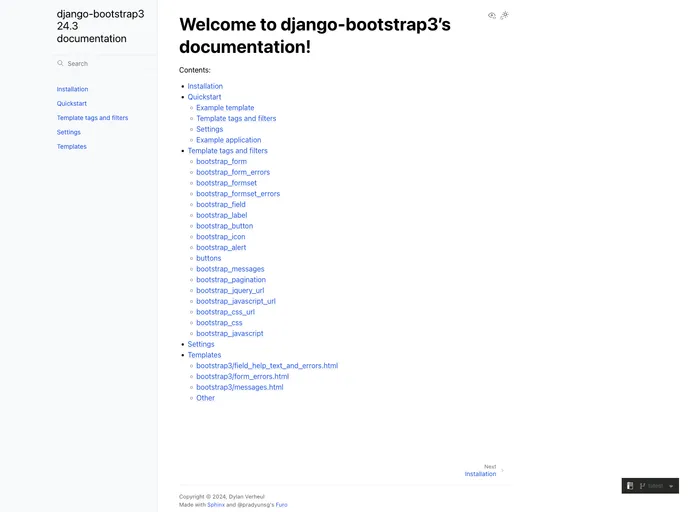The height and width of the screenshot is (512, 688).
Task: Click the Contents: label text
Action: (195, 70)
